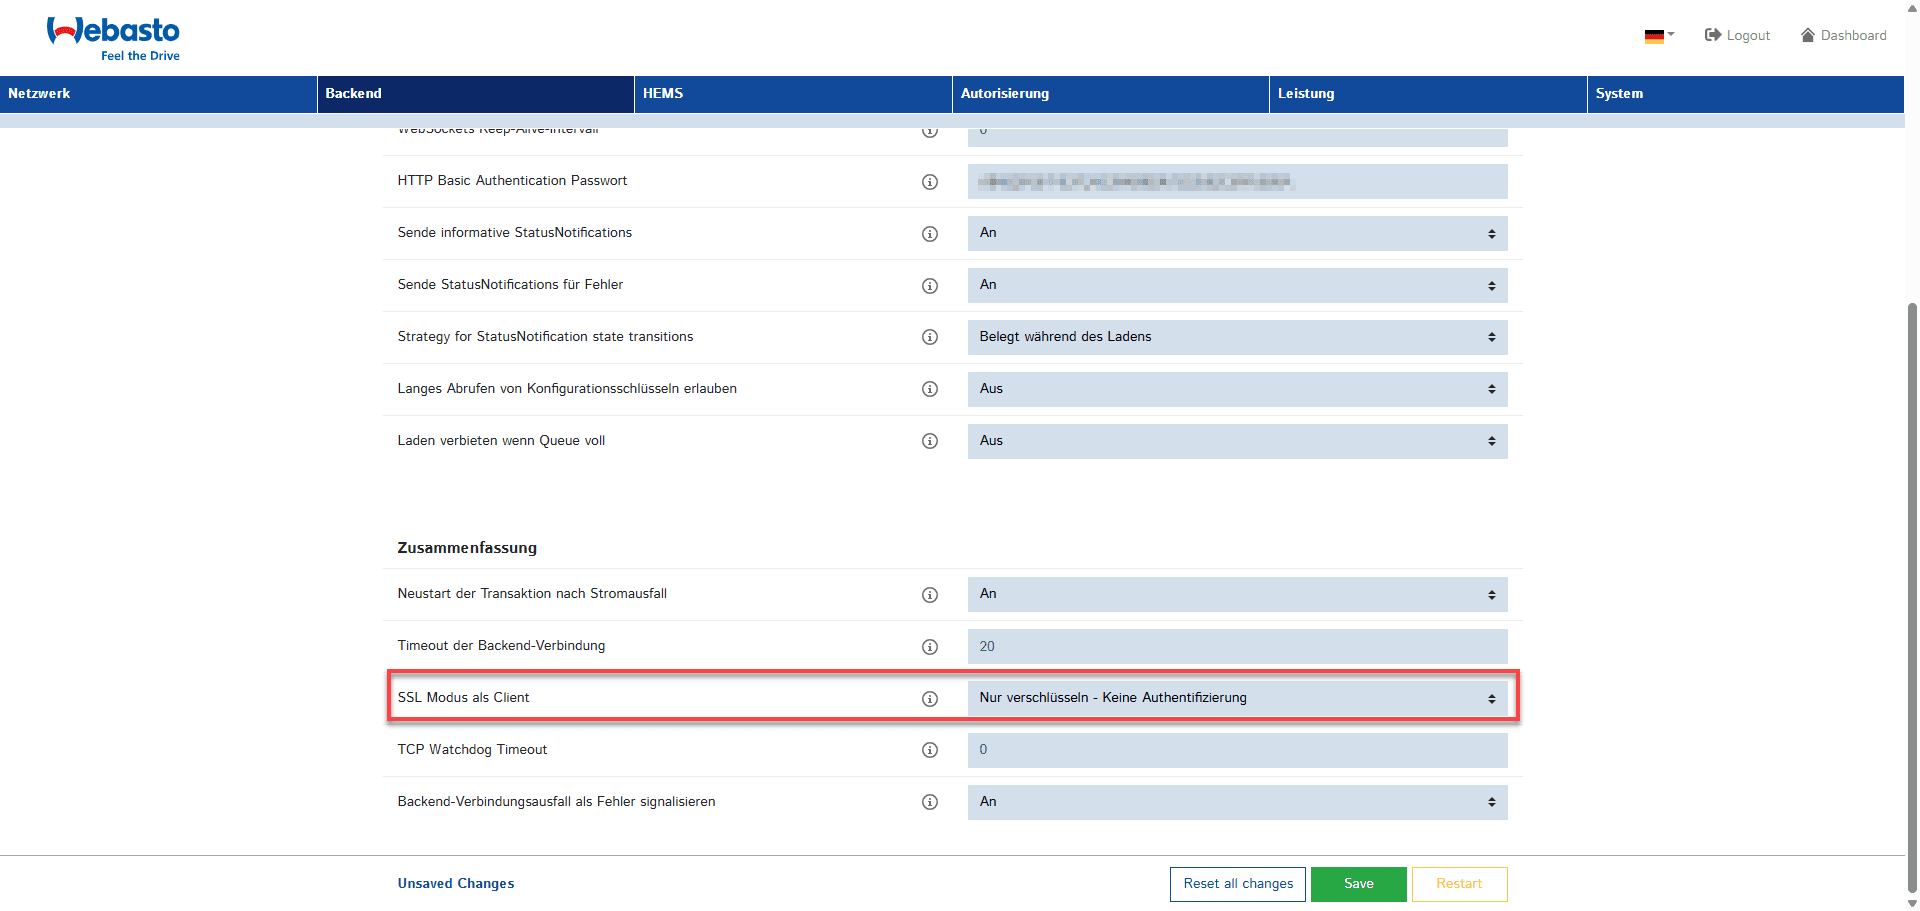The image size is (1920, 911).
Task: Click the Zusammenfassung section heading
Action: coord(467,548)
